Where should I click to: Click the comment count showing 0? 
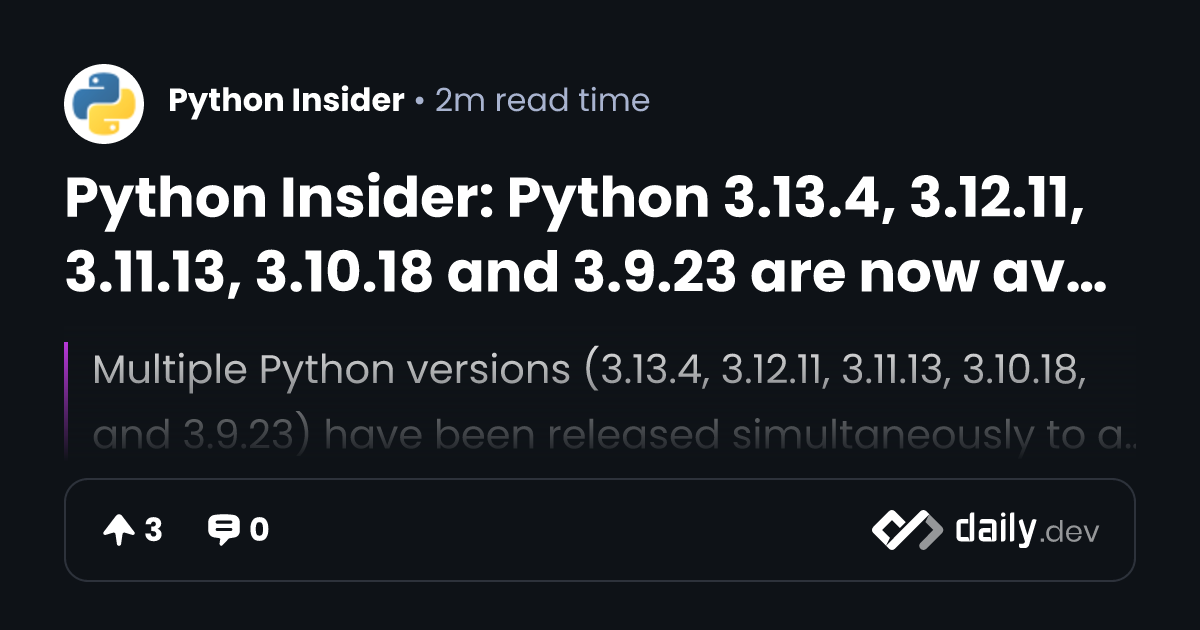click(259, 530)
